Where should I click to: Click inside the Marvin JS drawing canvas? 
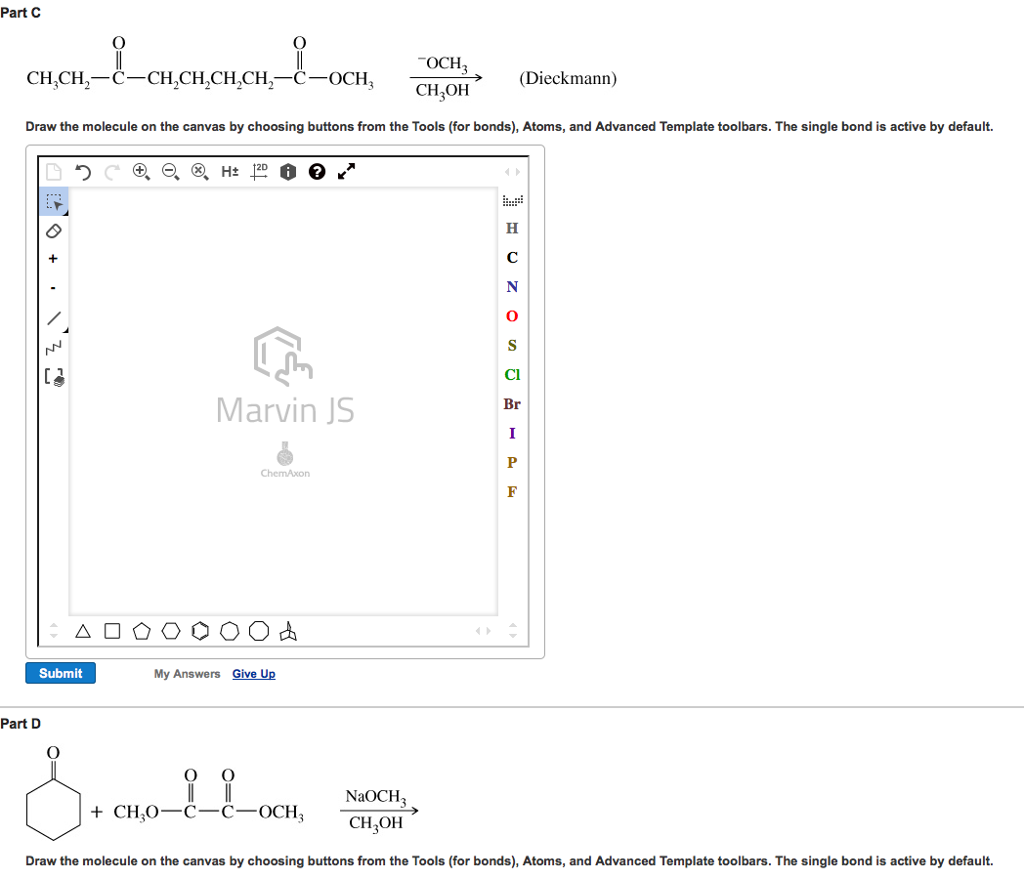(283, 401)
